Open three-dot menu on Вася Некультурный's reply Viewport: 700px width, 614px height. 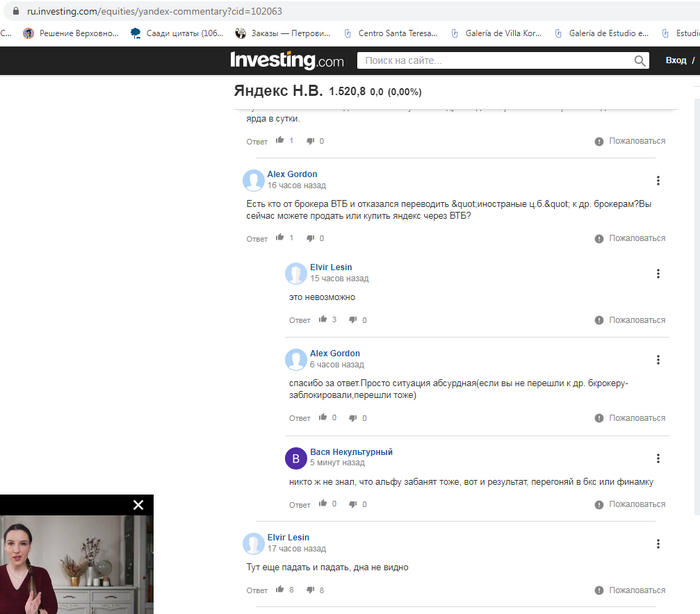[658, 458]
